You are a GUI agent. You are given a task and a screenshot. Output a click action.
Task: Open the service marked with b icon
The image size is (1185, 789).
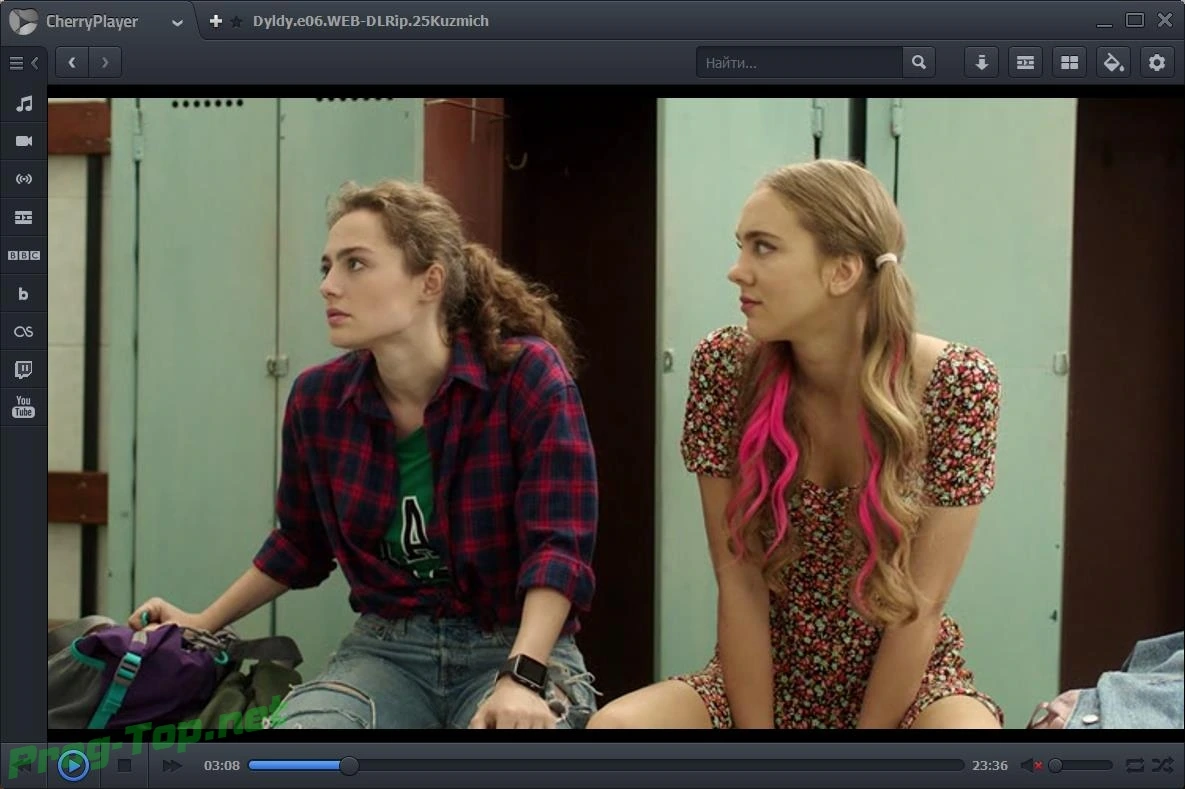click(23, 294)
